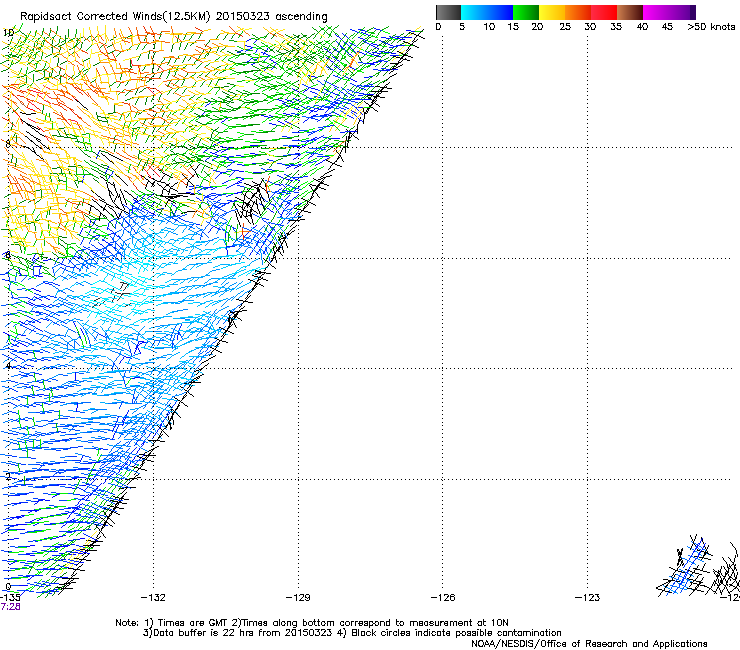This screenshot has height=650, width=740.
Task: Click the 'Data buffer is 22 hrs' note line
Action: click(352, 633)
